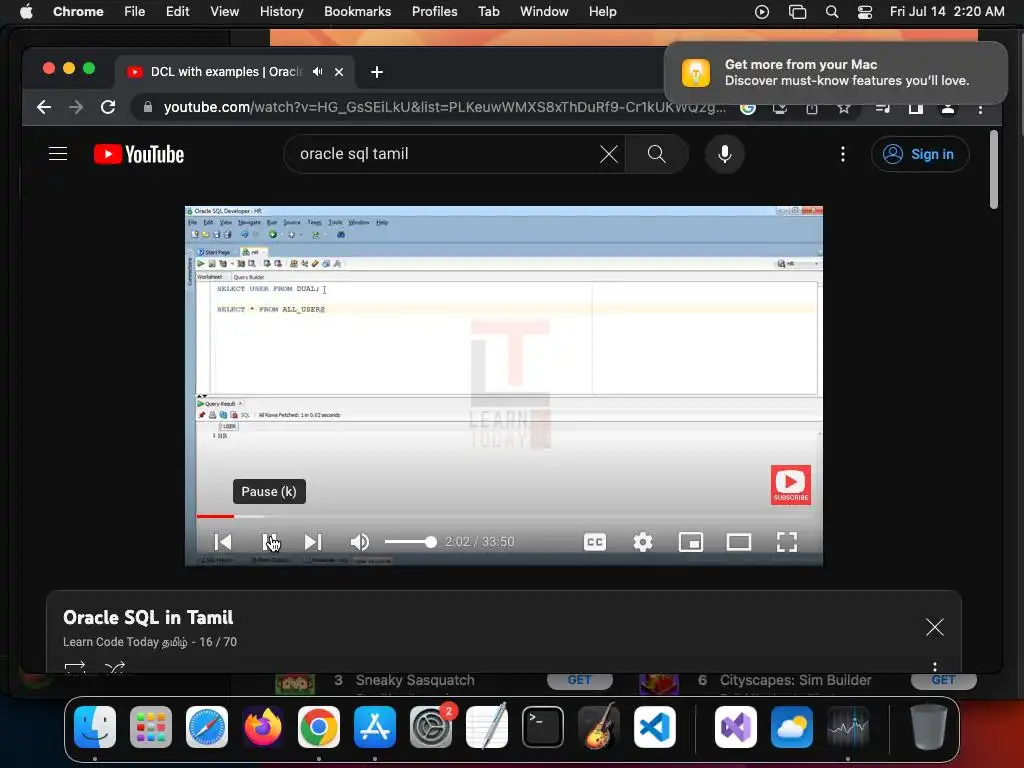Open Chrome three-dot menu
This screenshot has height=768, width=1024.
pos(980,109)
